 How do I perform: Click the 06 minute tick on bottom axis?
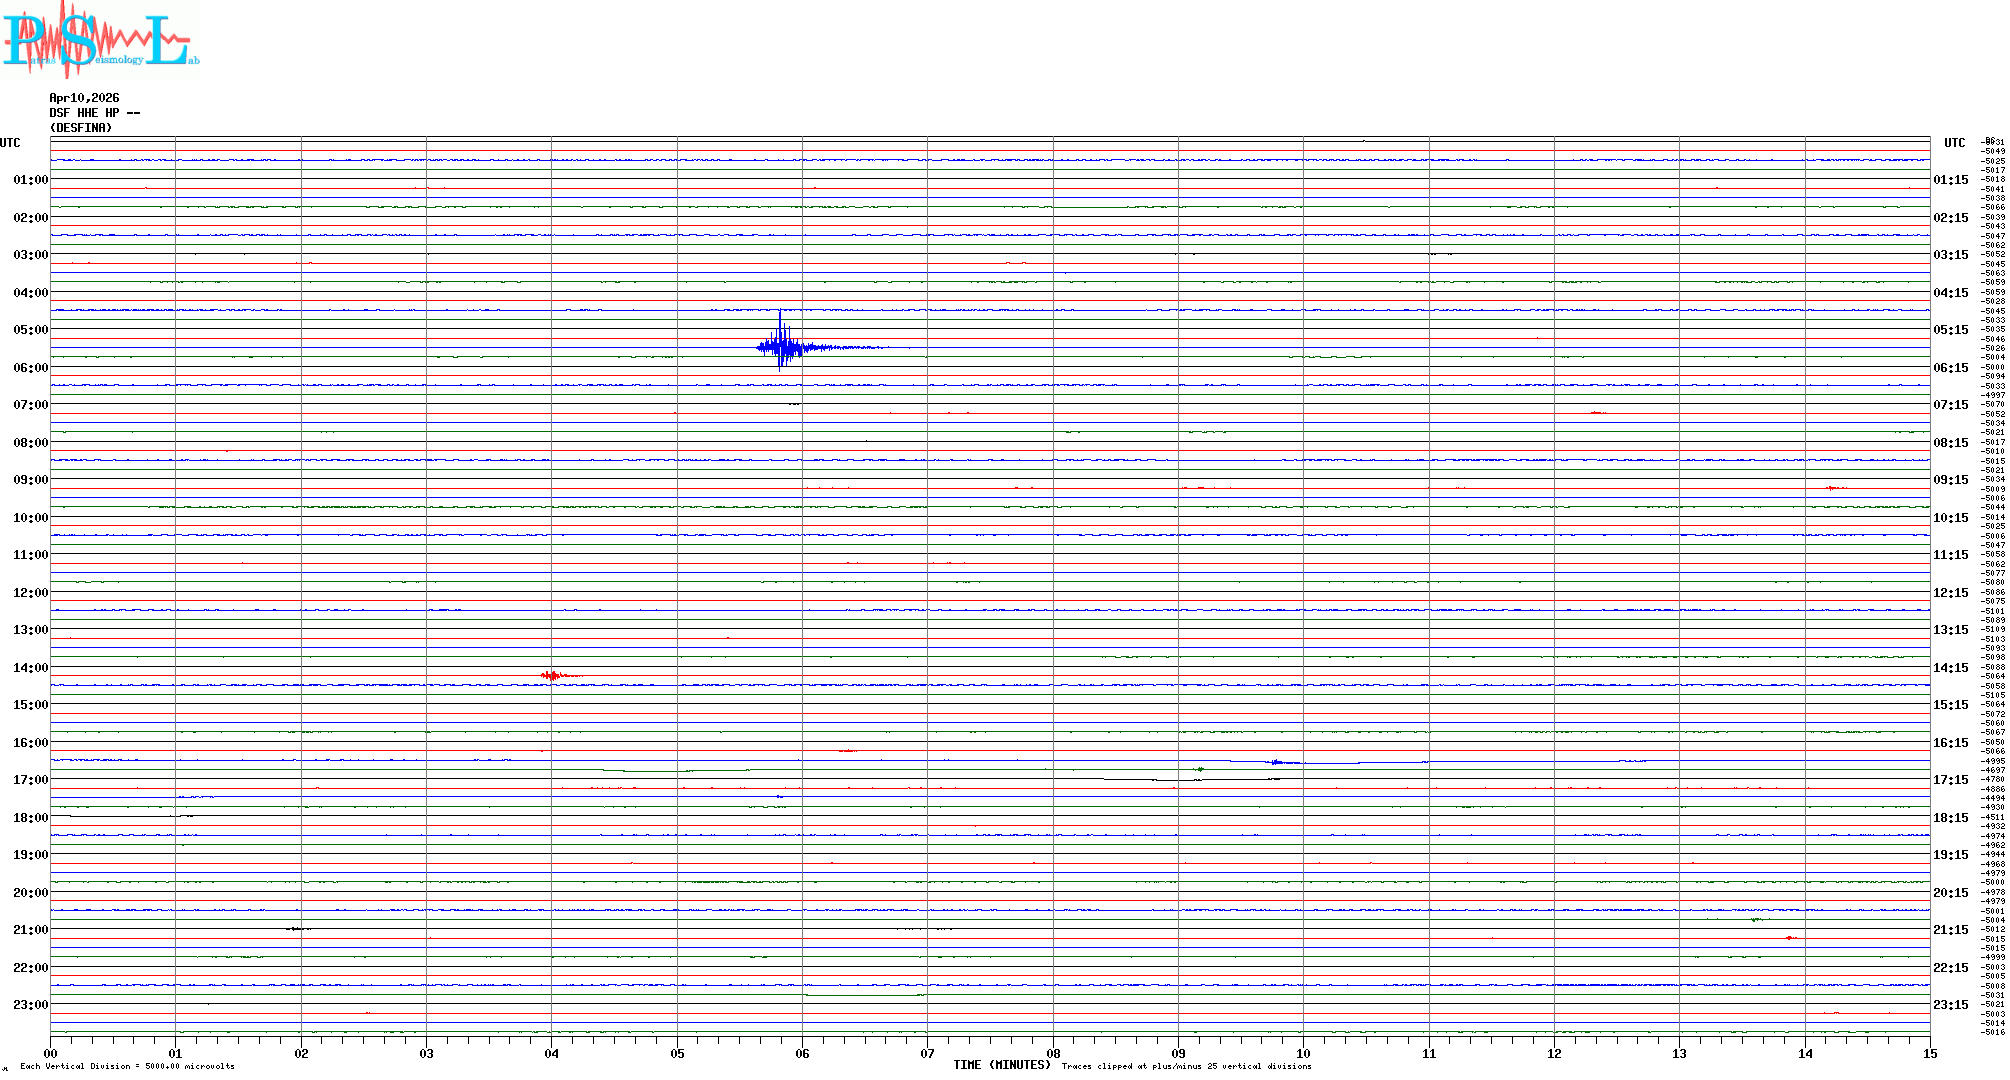[x=802, y=1054]
